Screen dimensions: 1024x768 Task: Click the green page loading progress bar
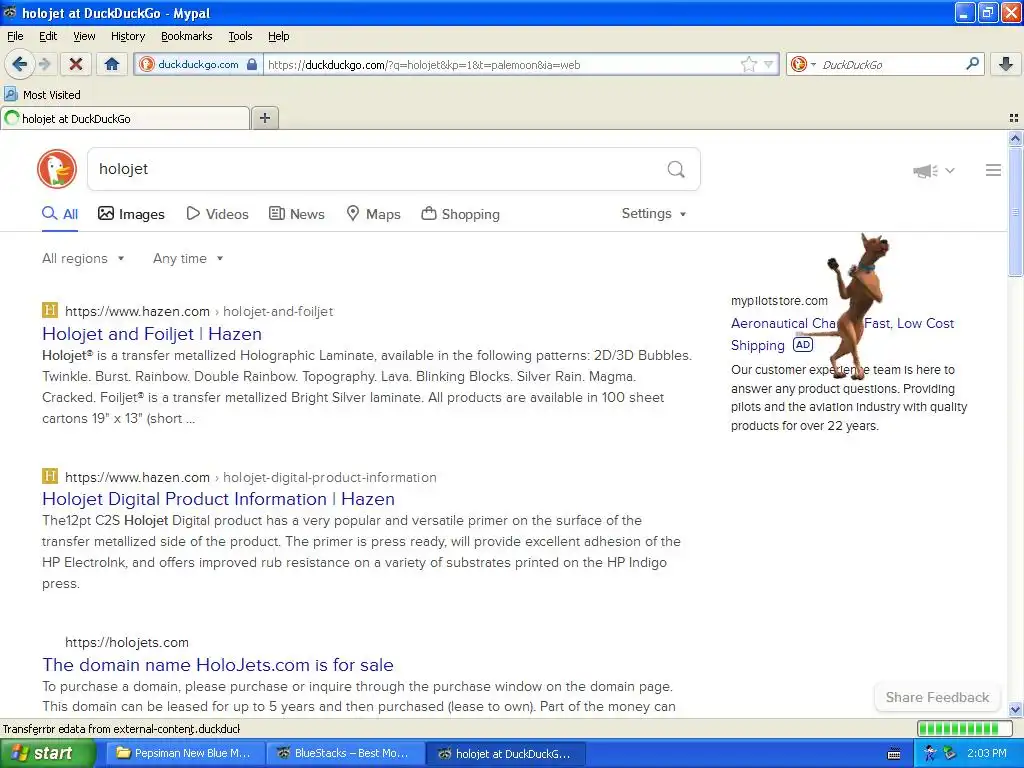coord(964,728)
